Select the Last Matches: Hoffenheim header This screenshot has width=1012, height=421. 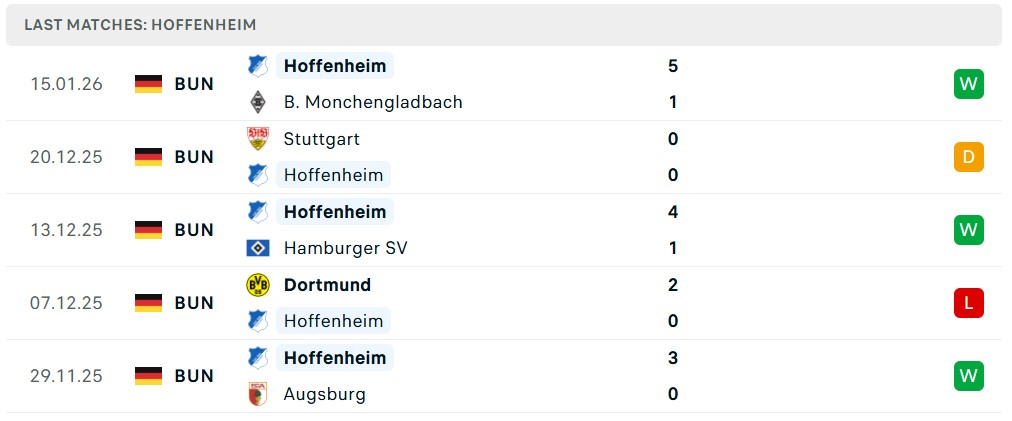point(140,24)
